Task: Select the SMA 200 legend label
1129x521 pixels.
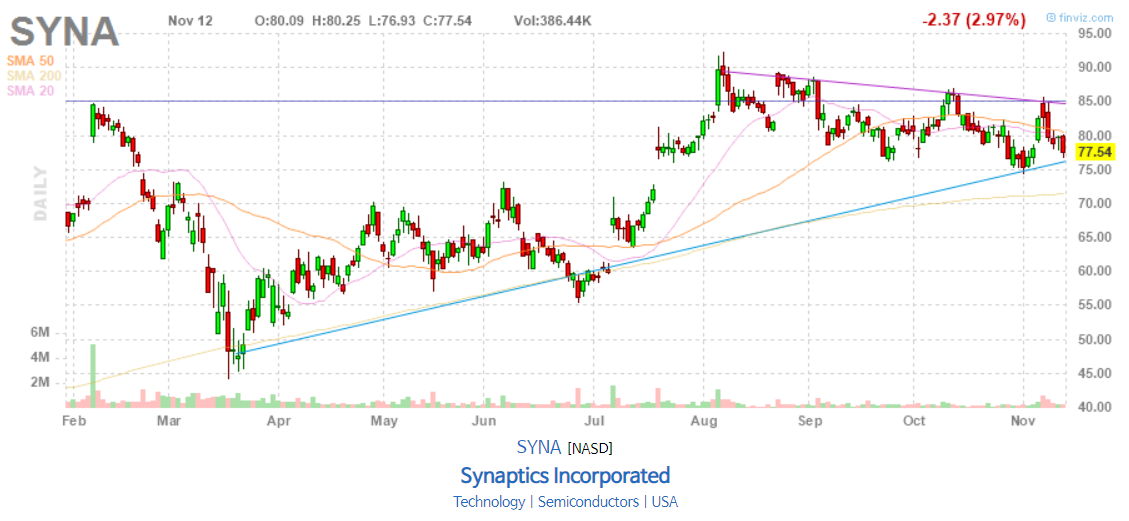Action: tap(35, 76)
